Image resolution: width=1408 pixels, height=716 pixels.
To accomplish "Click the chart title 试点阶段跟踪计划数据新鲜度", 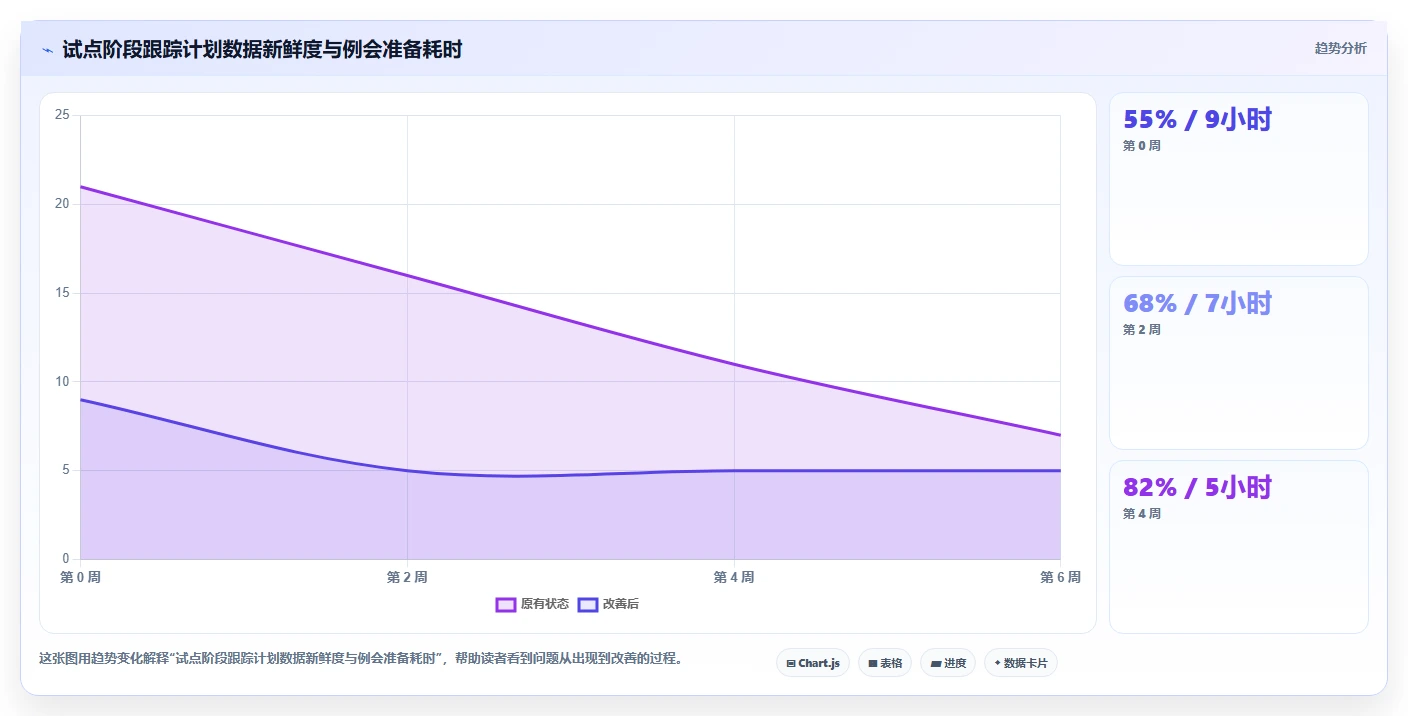I will pyautogui.click(x=262, y=49).
